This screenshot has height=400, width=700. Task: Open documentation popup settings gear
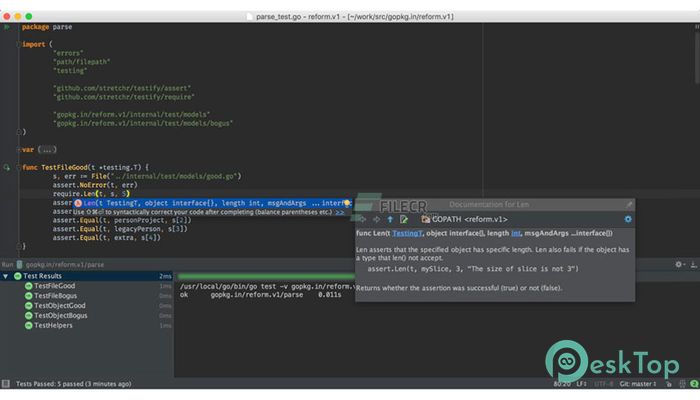628,219
